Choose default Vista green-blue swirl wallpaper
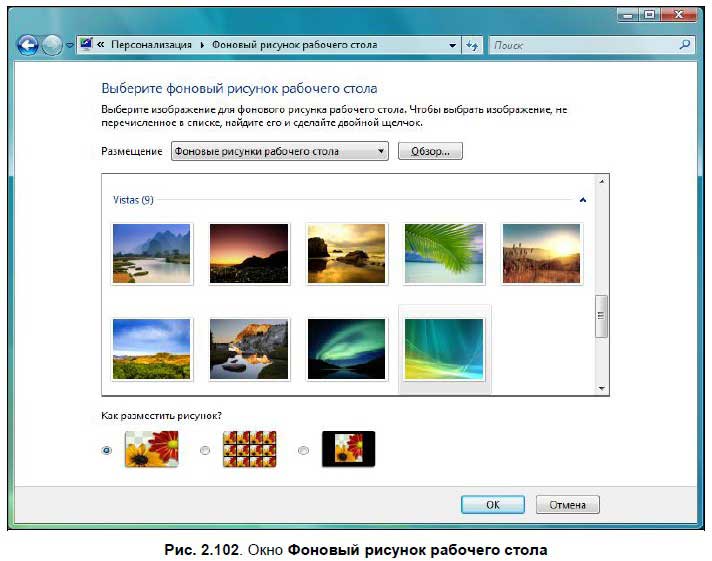 pos(444,349)
